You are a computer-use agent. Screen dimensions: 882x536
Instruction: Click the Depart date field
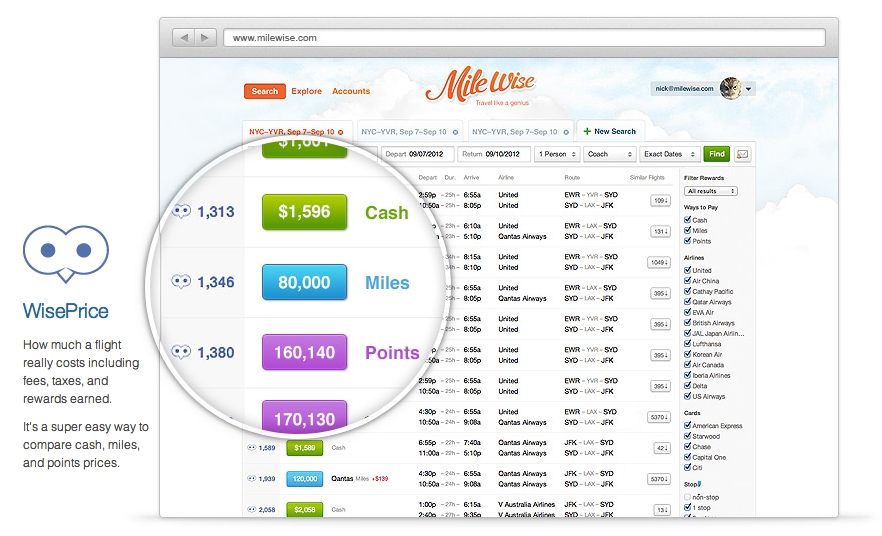[417, 154]
